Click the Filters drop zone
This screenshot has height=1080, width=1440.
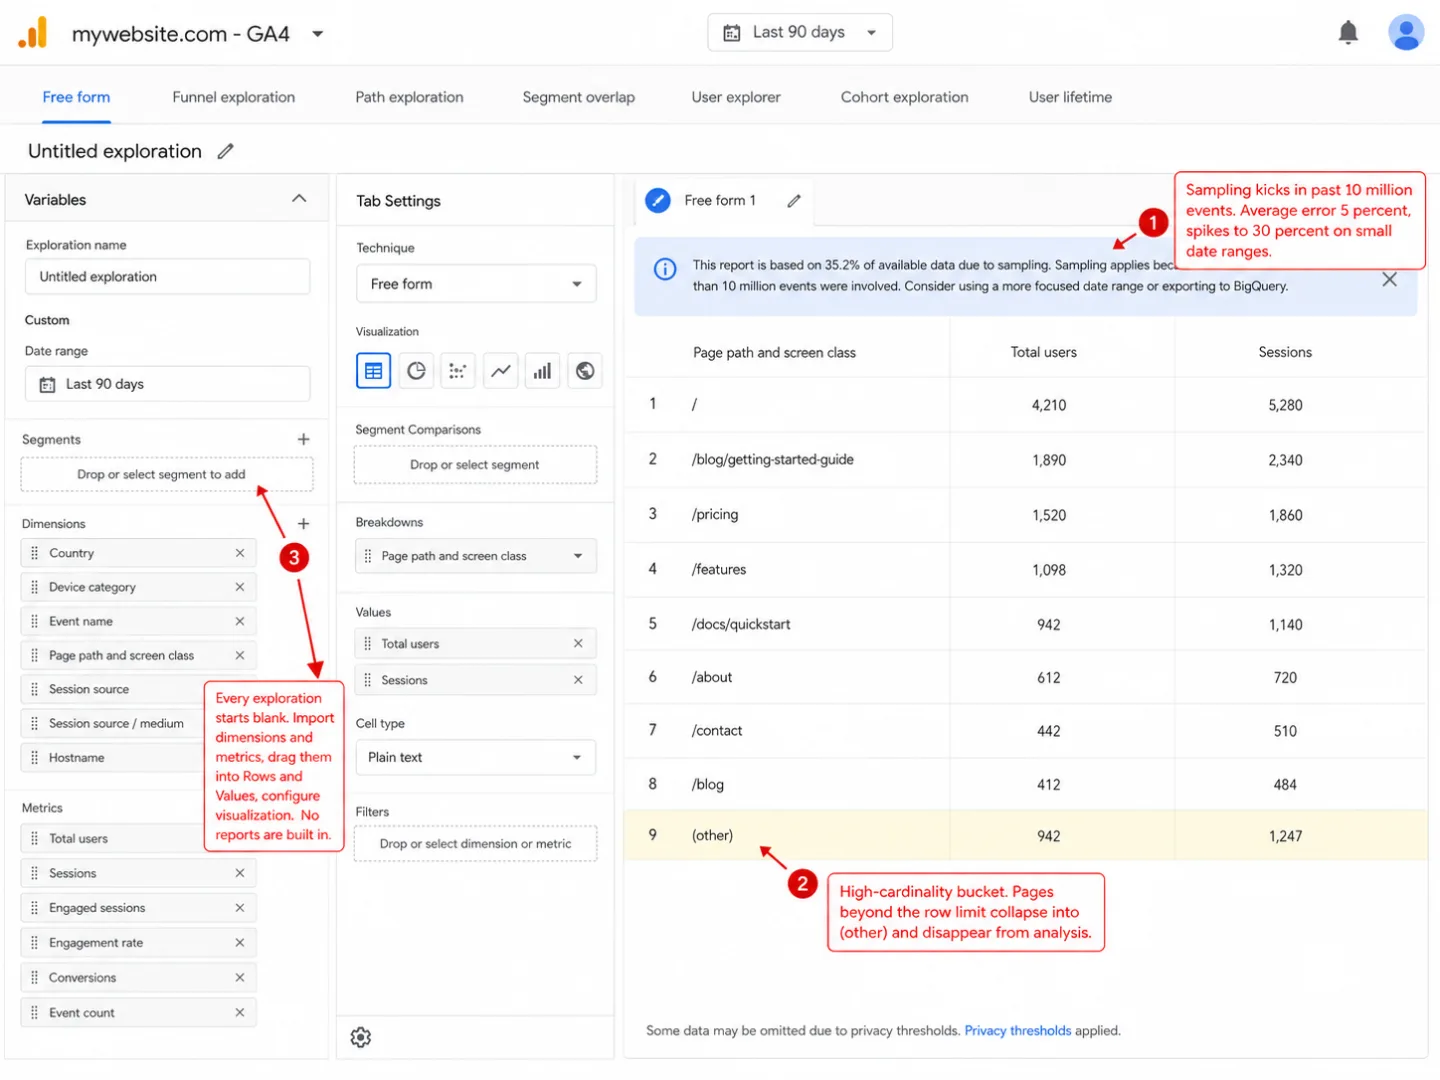[x=476, y=844]
